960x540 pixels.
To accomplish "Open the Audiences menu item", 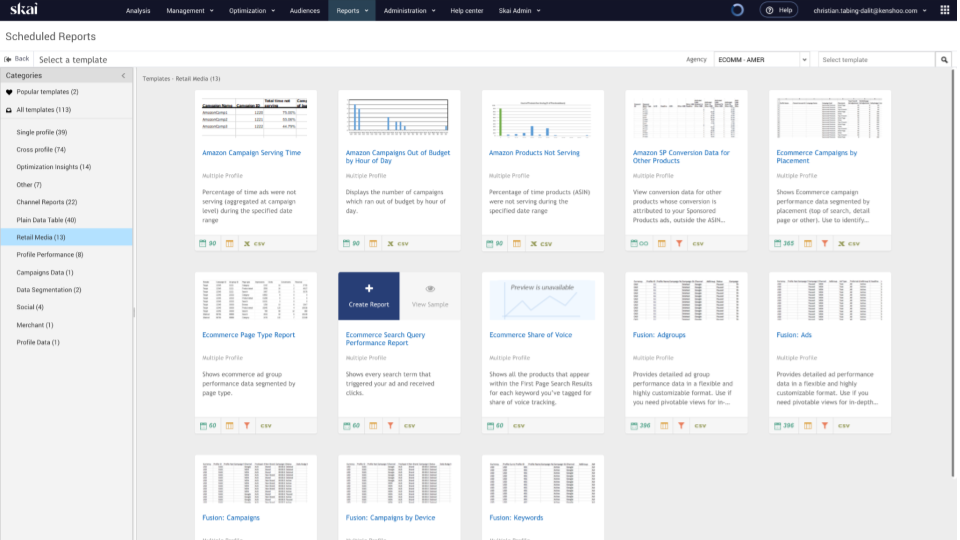I will [304, 10].
